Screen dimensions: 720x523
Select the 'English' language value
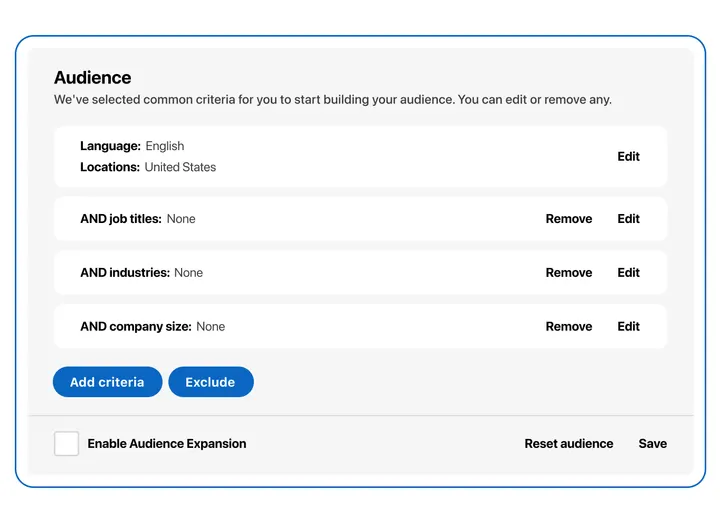click(165, 146)
